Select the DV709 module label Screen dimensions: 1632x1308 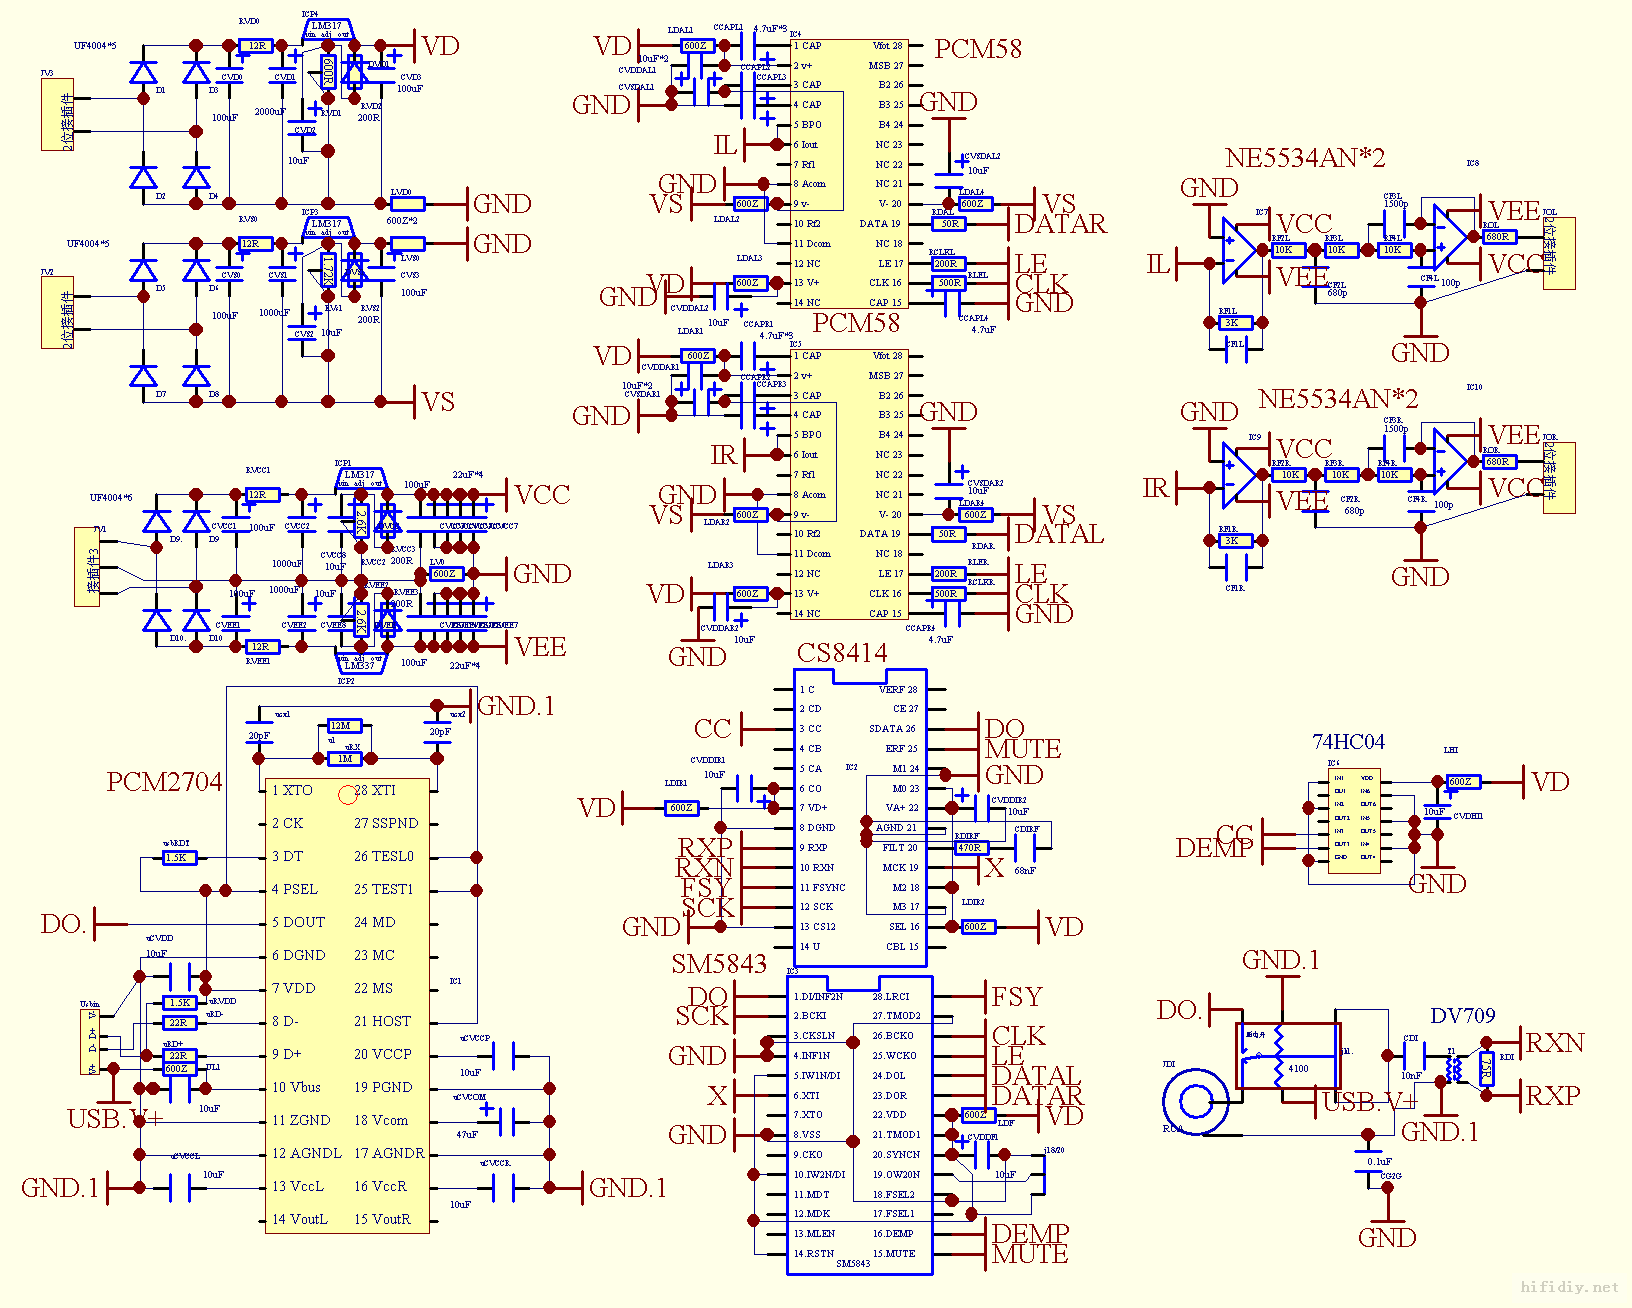click(1462, 1016)
